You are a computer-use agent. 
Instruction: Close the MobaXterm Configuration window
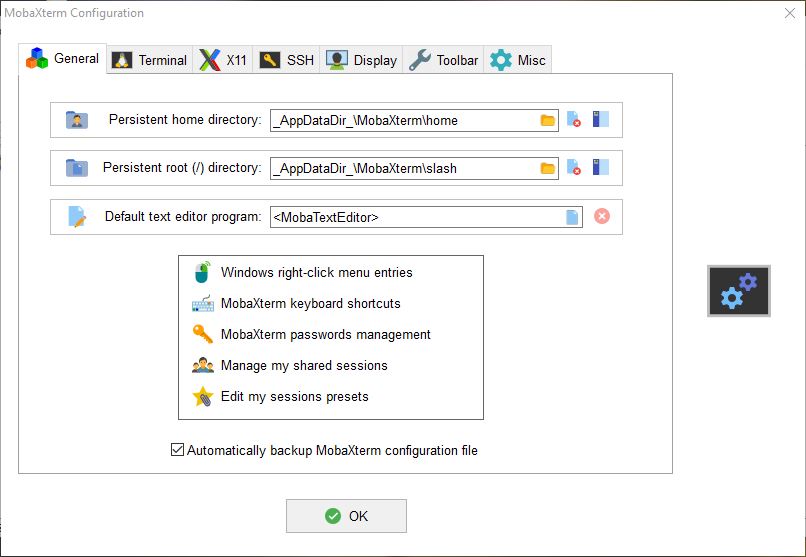point(790,13)
